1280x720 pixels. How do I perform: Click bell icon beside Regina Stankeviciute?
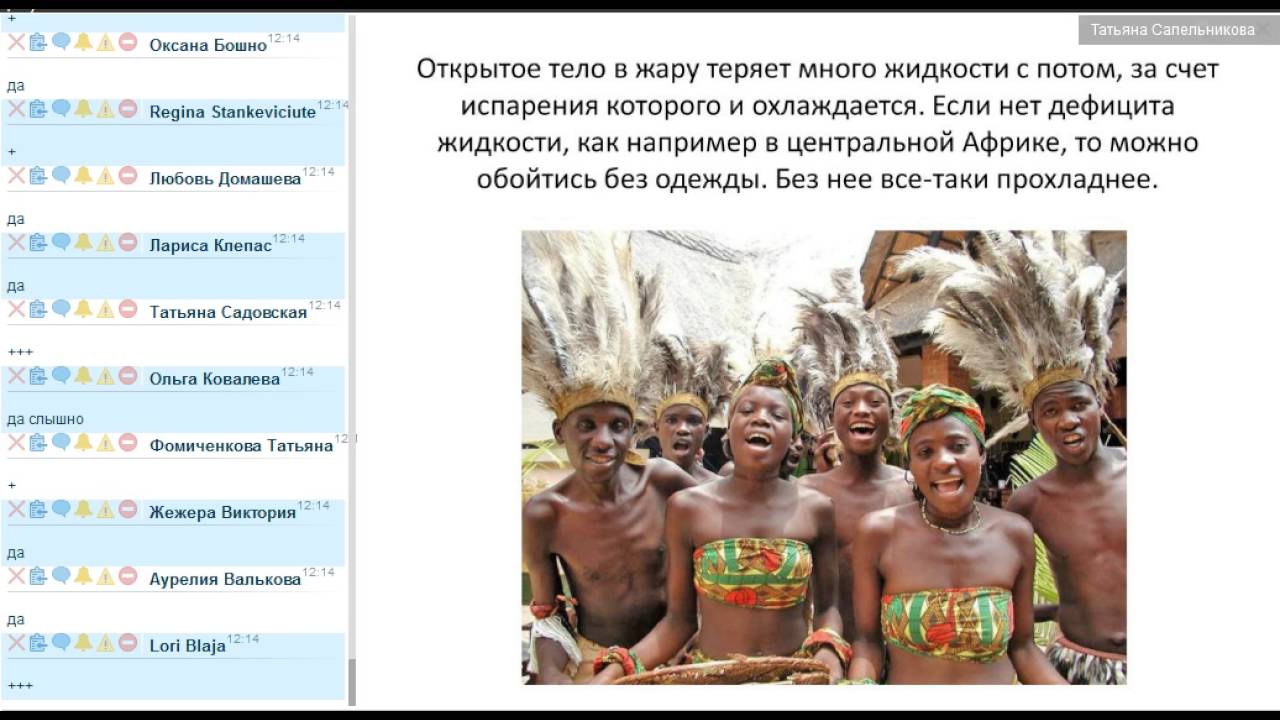click(x=83, y=109)
